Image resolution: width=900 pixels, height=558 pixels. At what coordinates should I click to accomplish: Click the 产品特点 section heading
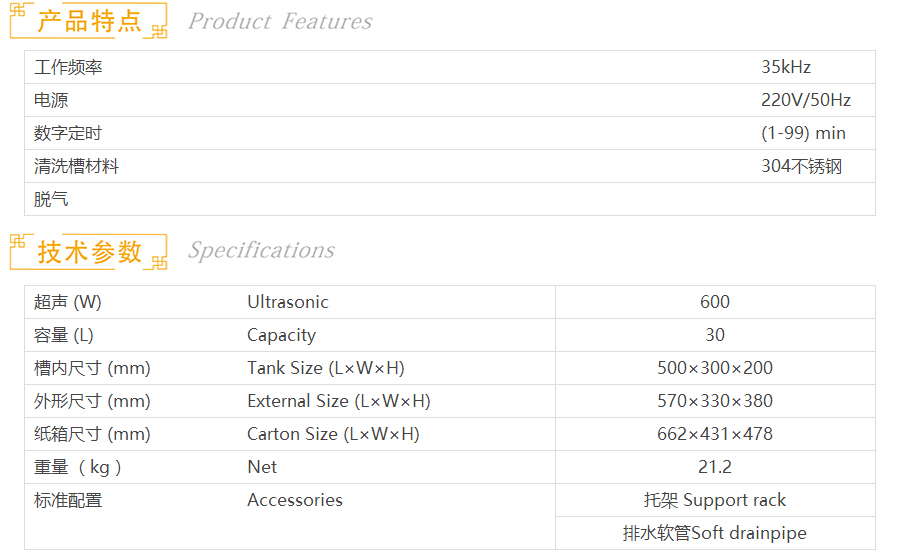pyautogui.click(x=89, y=21)
